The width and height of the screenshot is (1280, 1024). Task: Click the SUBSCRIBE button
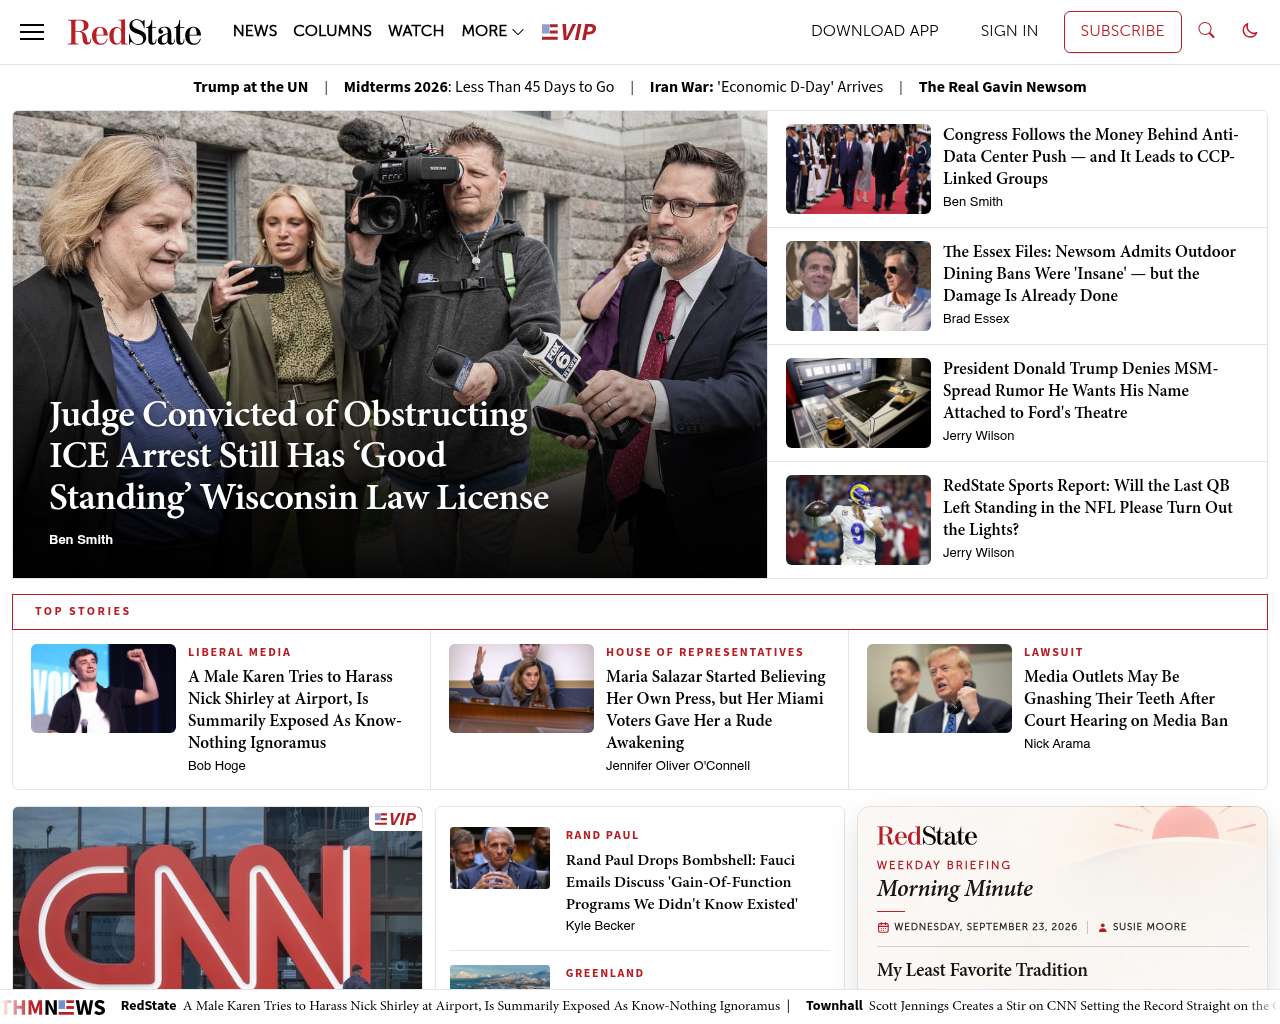1122,31
